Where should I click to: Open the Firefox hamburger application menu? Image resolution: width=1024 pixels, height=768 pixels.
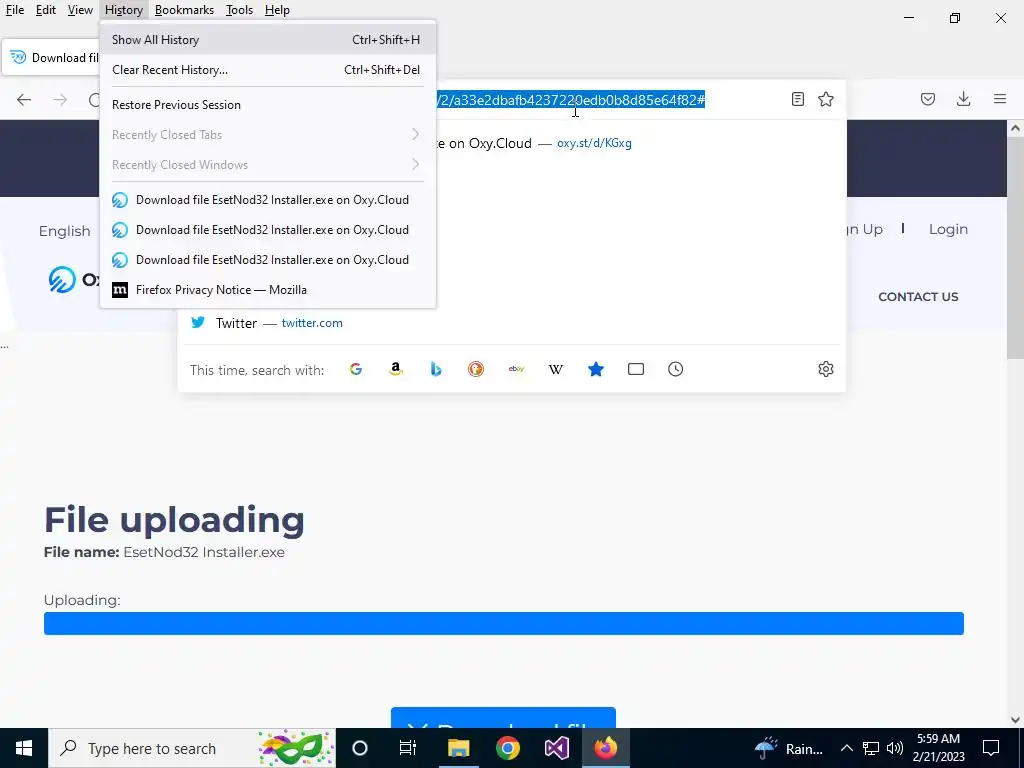coord(1000,99)
